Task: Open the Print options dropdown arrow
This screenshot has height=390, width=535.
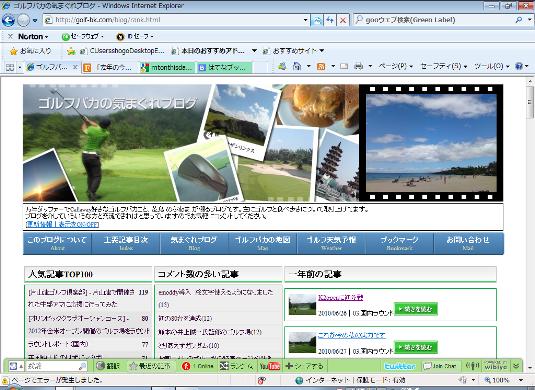Action: 370,66
